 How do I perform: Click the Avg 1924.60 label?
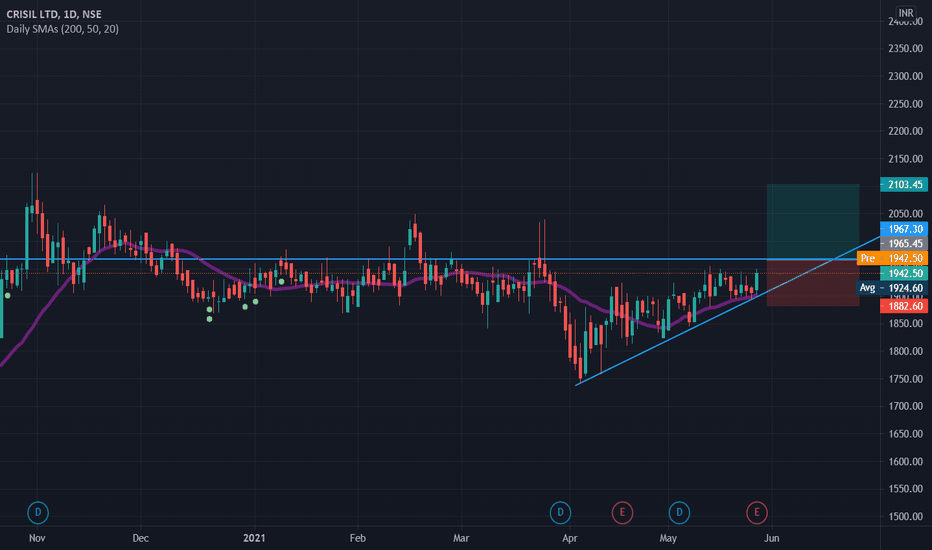[x=892, y=288]
